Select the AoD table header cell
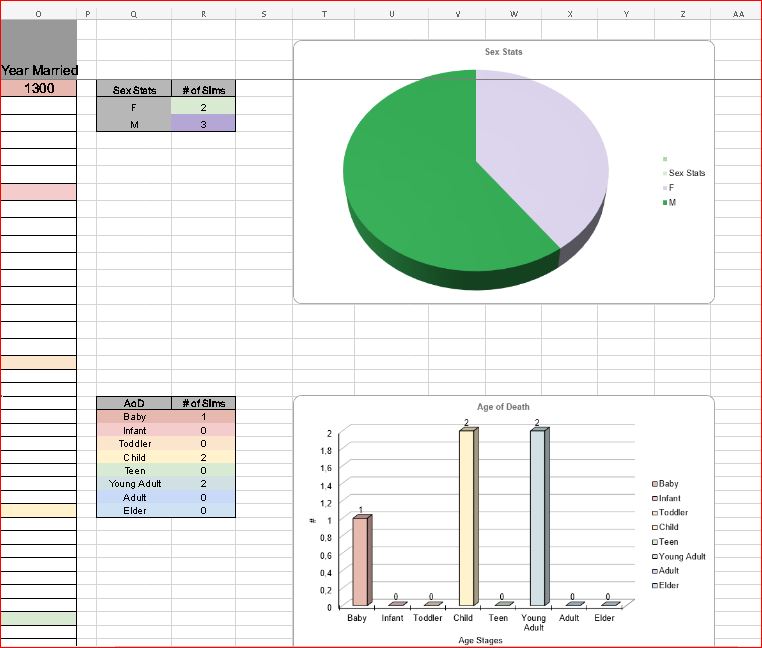 [134, 403]
